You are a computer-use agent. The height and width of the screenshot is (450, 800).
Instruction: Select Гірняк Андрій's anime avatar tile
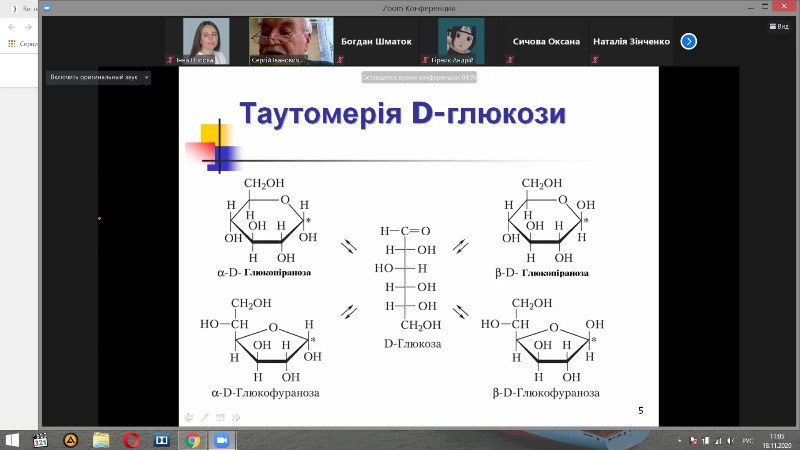461,41
